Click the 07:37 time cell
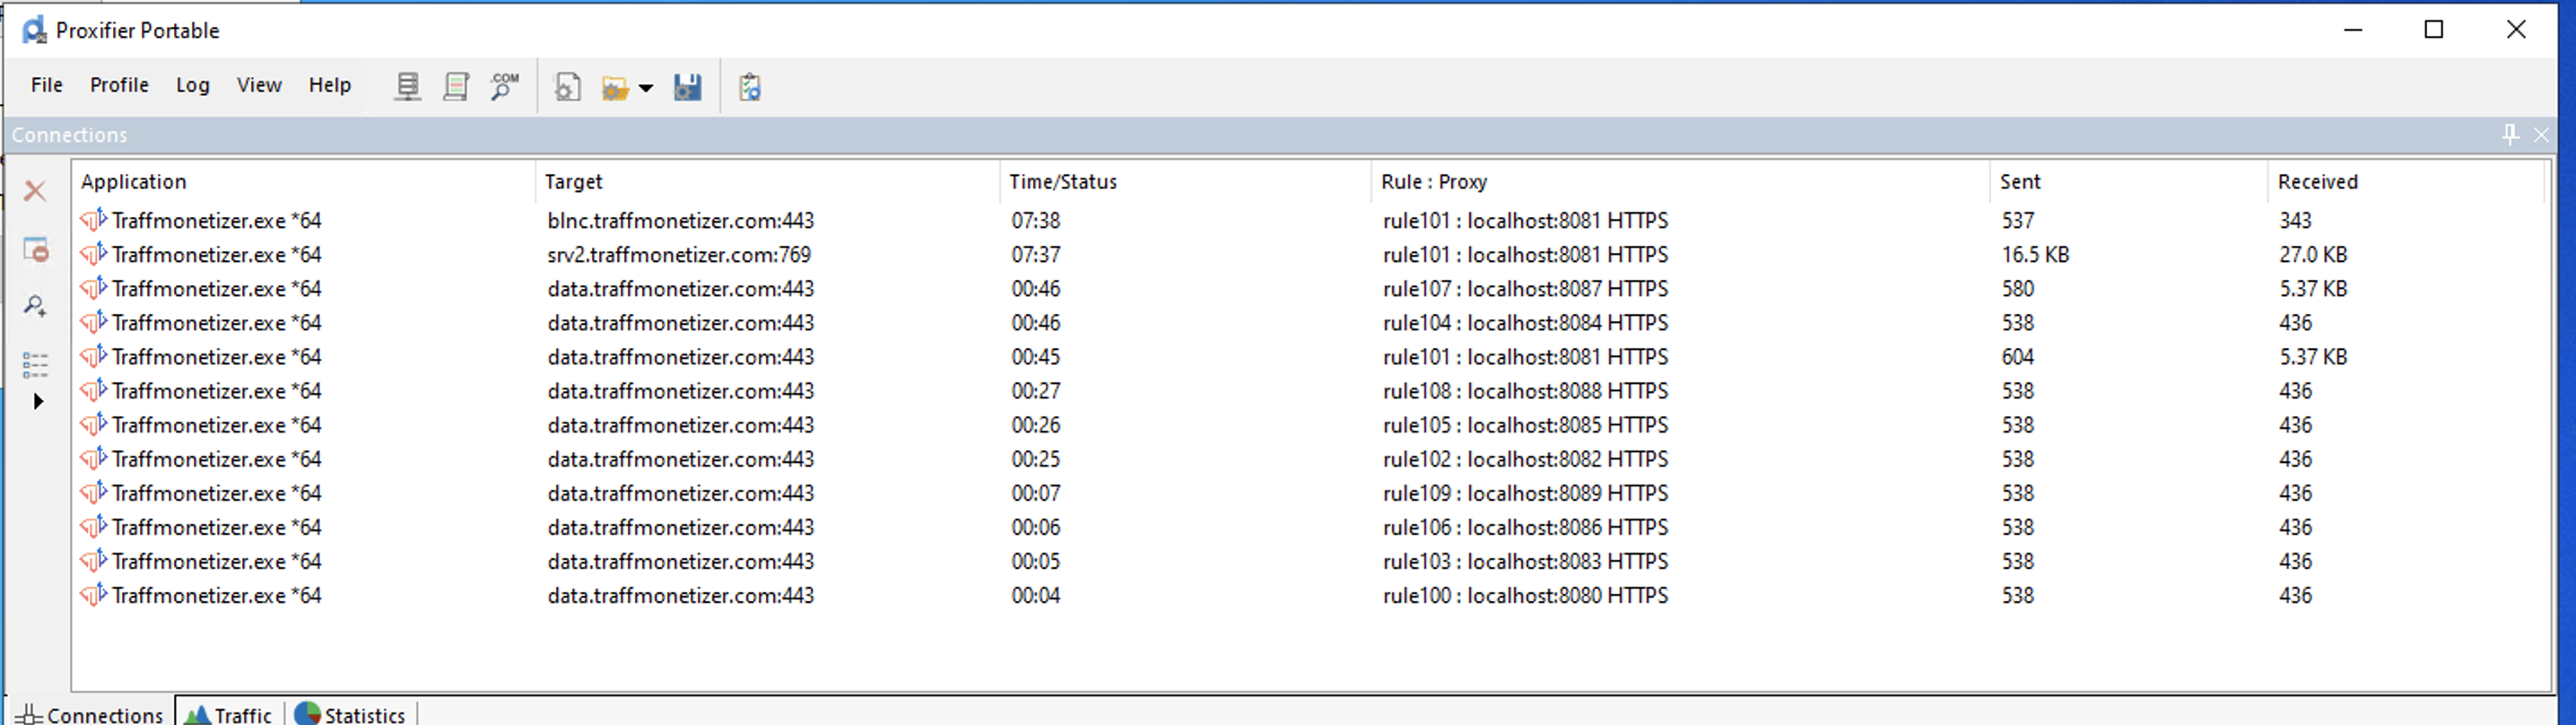The width and height of the screenshot is (2576, 725). pyautogui.click(x=1036, y=254)
